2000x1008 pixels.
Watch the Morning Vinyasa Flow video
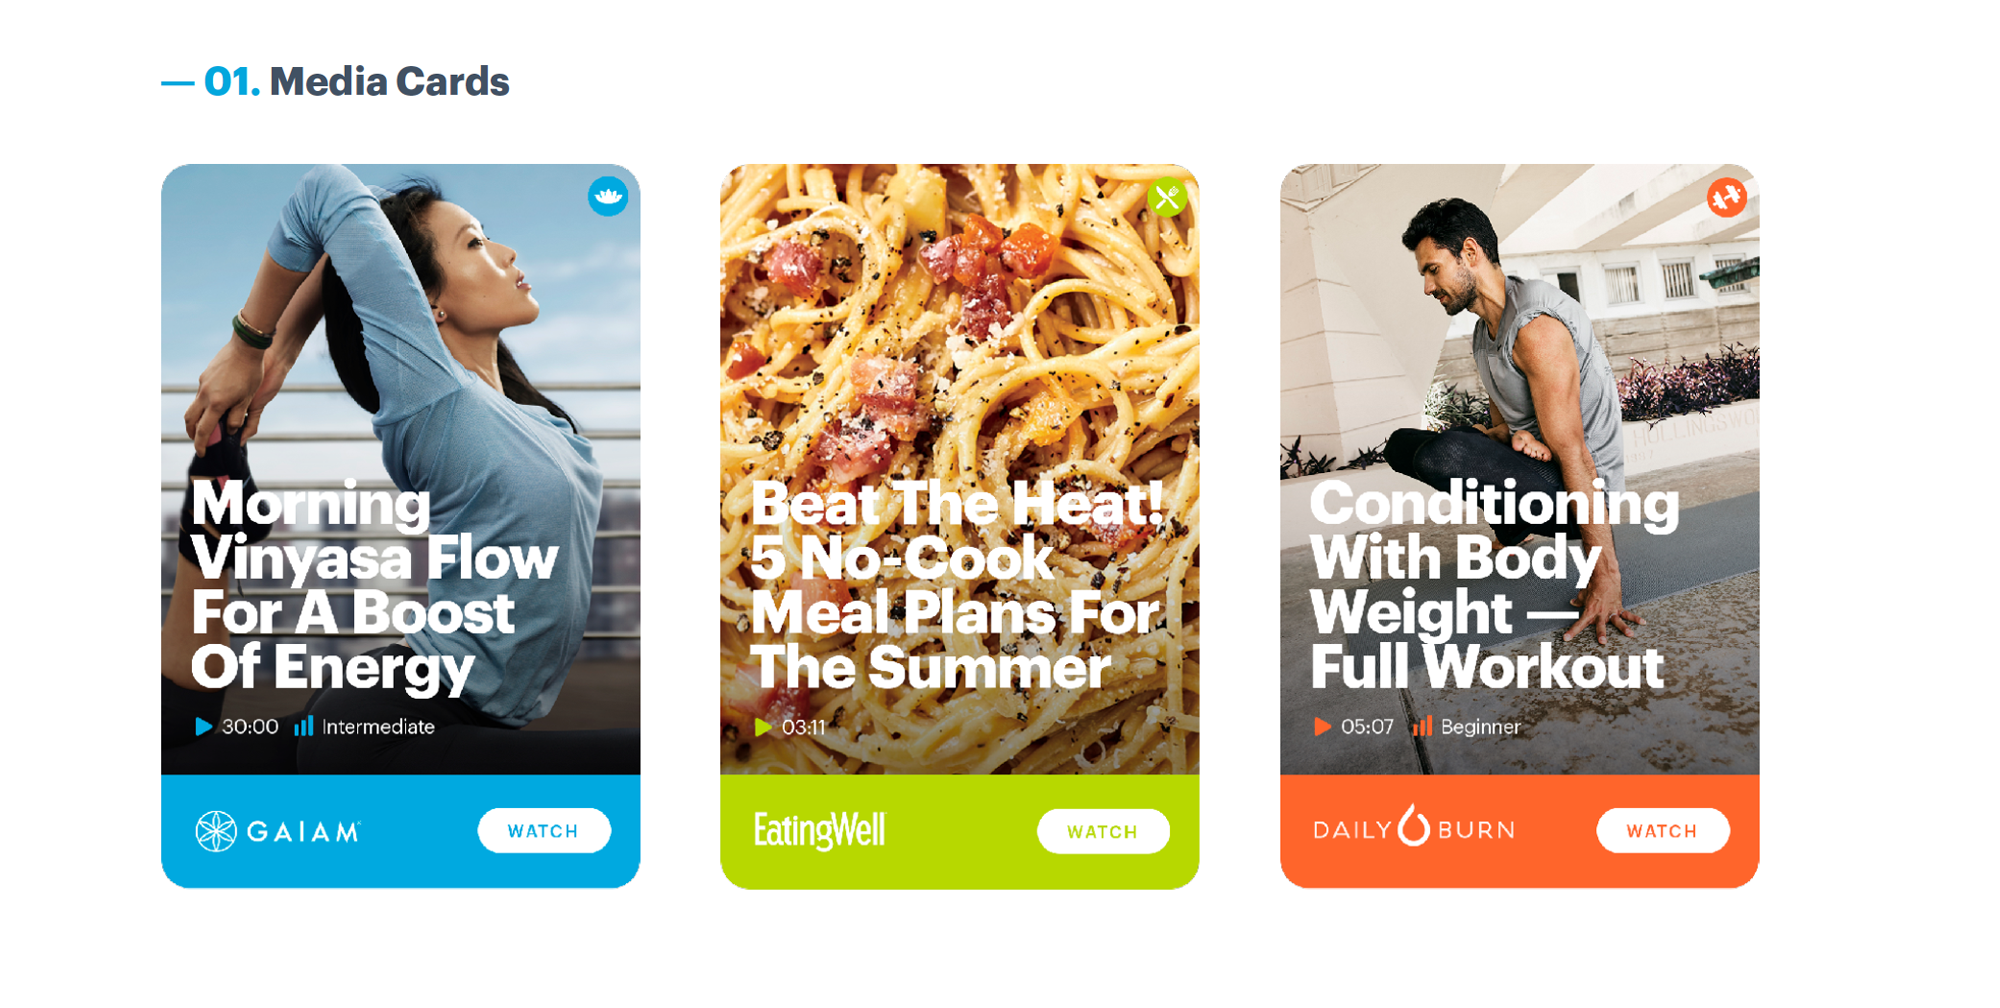coord(544,831)
